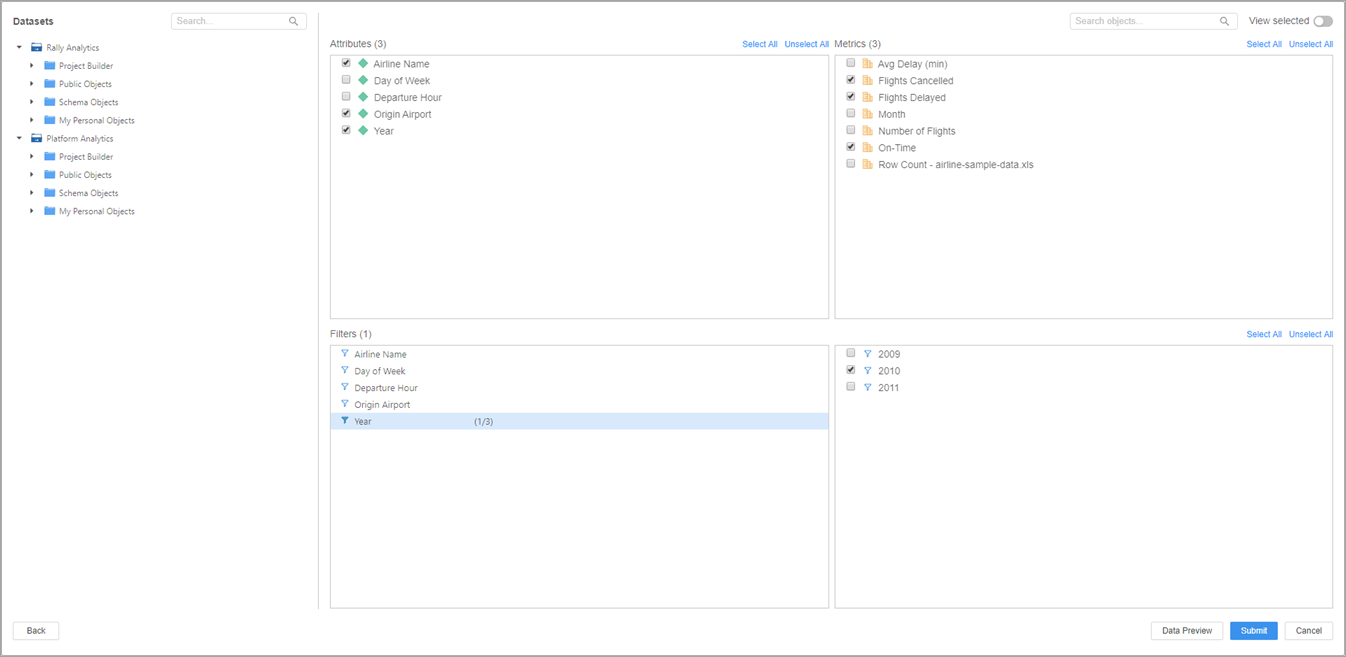The image size is (1346, 657).
Task: Collapse the Rally Analytics tree node
Action: [19, 48]
